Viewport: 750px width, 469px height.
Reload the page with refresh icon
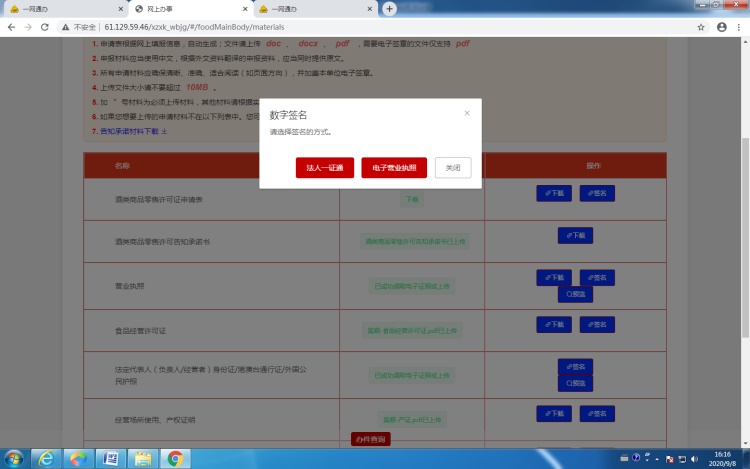pyautogui.click(x=45, y=27)
